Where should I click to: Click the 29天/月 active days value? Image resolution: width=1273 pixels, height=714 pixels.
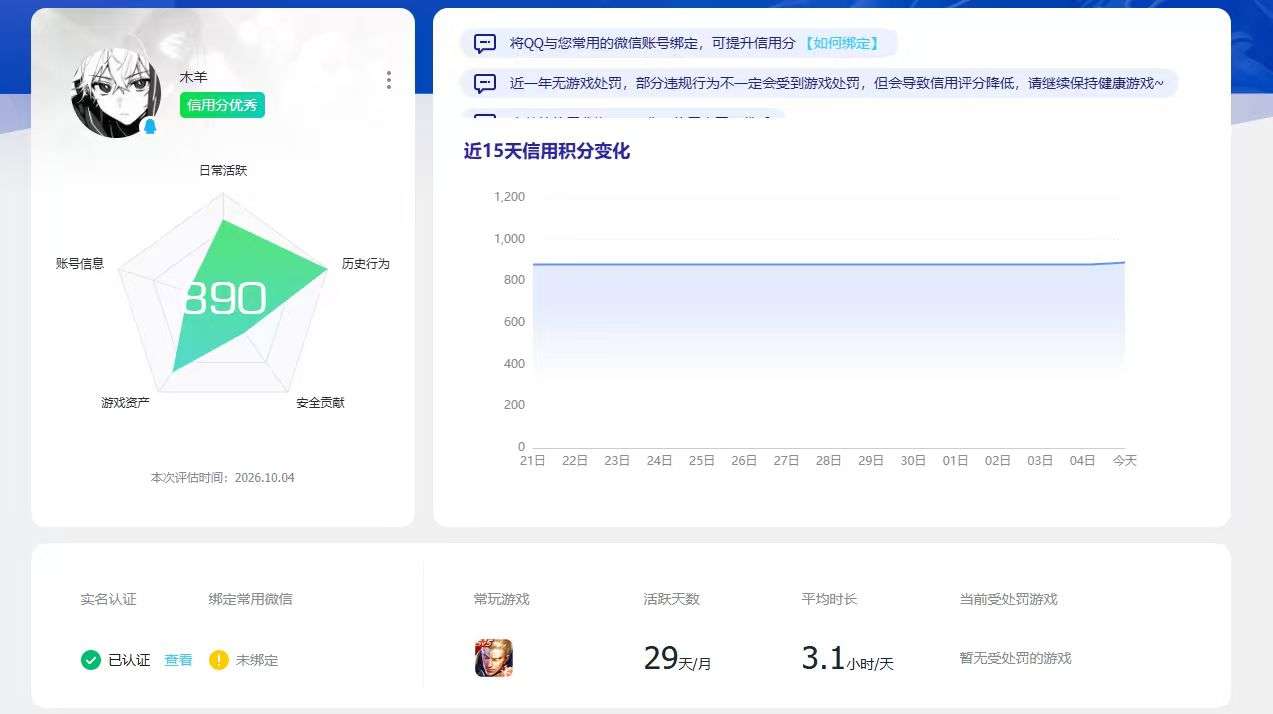tap(678, 658)
